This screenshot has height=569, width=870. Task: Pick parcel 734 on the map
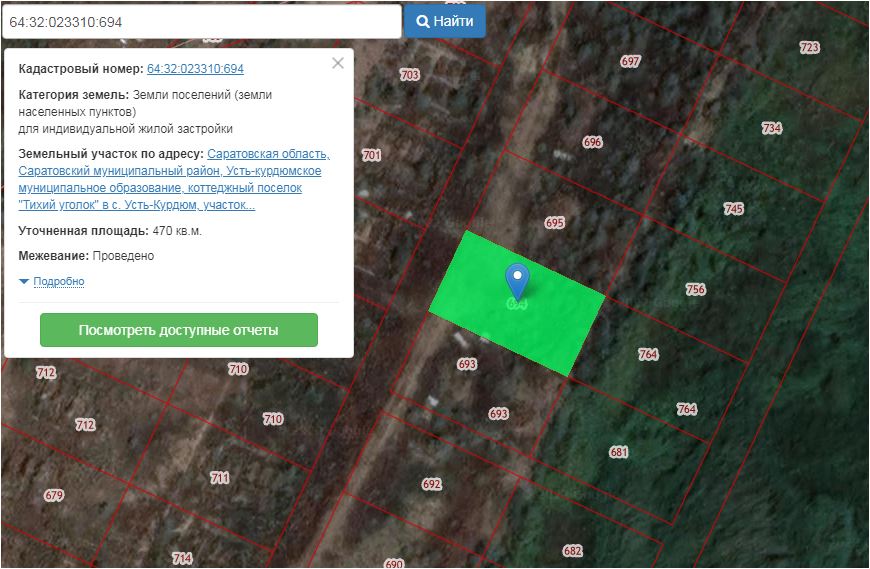(x=771, y=128)
